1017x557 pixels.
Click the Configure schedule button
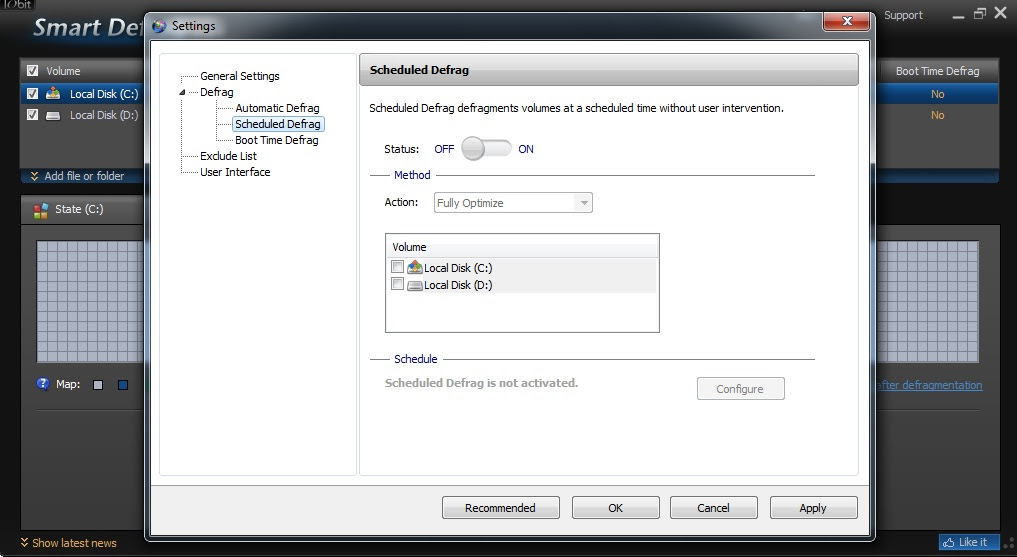(x=741, y=388)
